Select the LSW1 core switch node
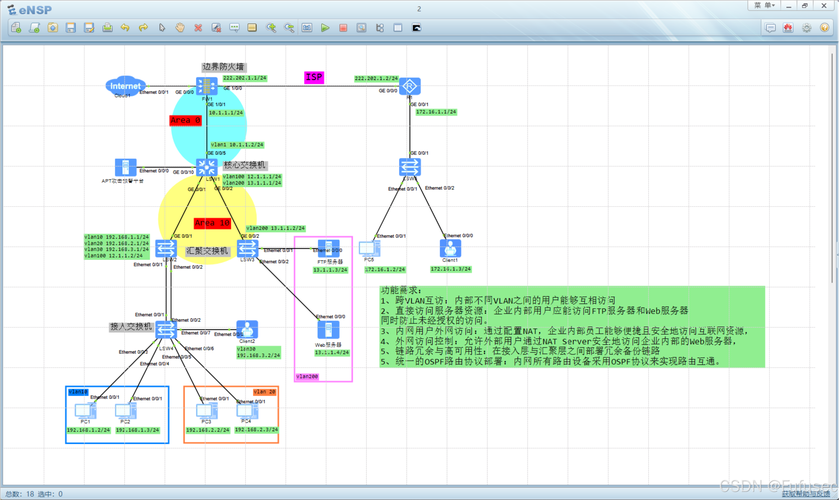The width and height of the screenshot is (839, 500). click(x=207, y=167)
